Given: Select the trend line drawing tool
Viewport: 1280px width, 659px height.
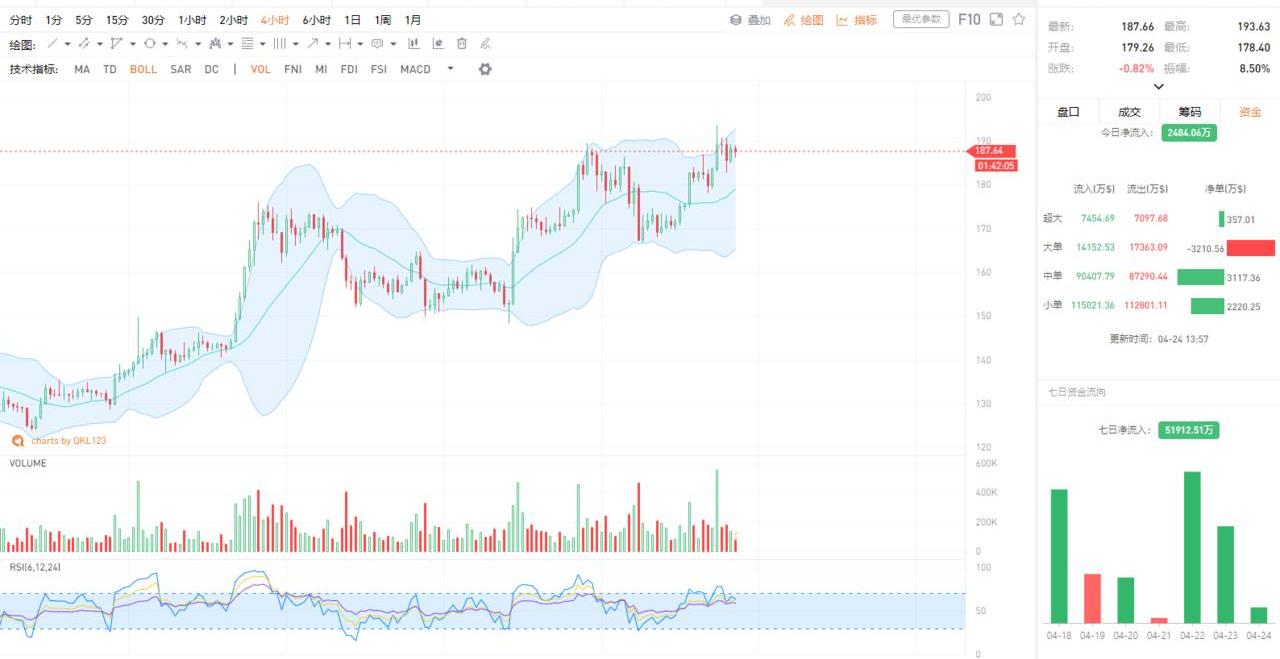Looking at the screenshot, I should click(52, 44).
